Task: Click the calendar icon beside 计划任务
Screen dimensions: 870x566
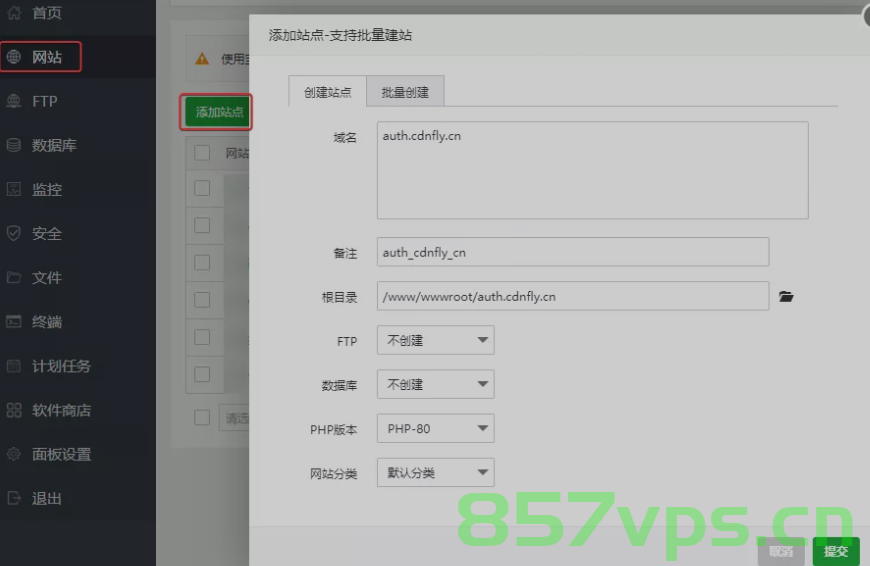Action: click(14, 366)
